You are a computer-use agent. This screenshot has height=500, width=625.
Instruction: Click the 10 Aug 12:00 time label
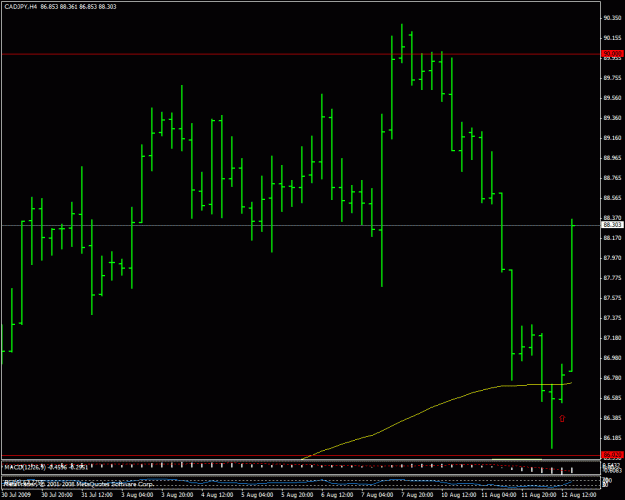pyautogui.click(x=458, y=495)
